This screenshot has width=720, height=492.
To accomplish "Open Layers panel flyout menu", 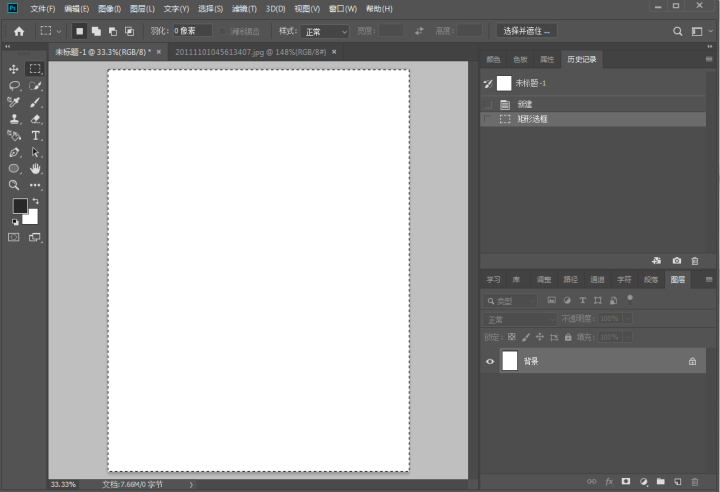I will (709, 279).
